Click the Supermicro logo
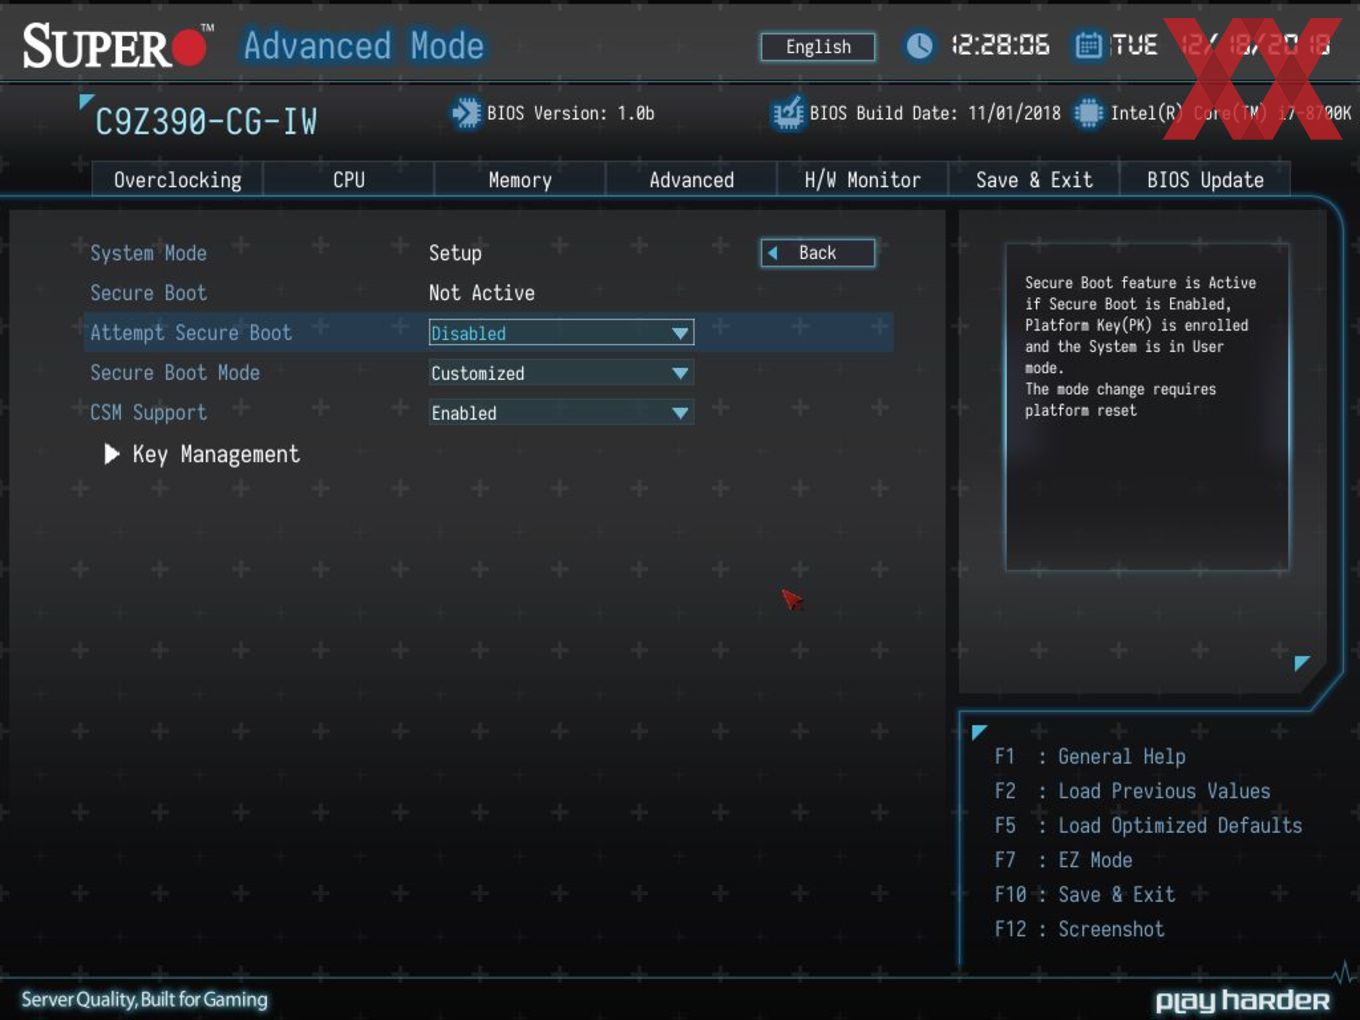This screenshot has height=1020, width=1360. coord(117,46)
